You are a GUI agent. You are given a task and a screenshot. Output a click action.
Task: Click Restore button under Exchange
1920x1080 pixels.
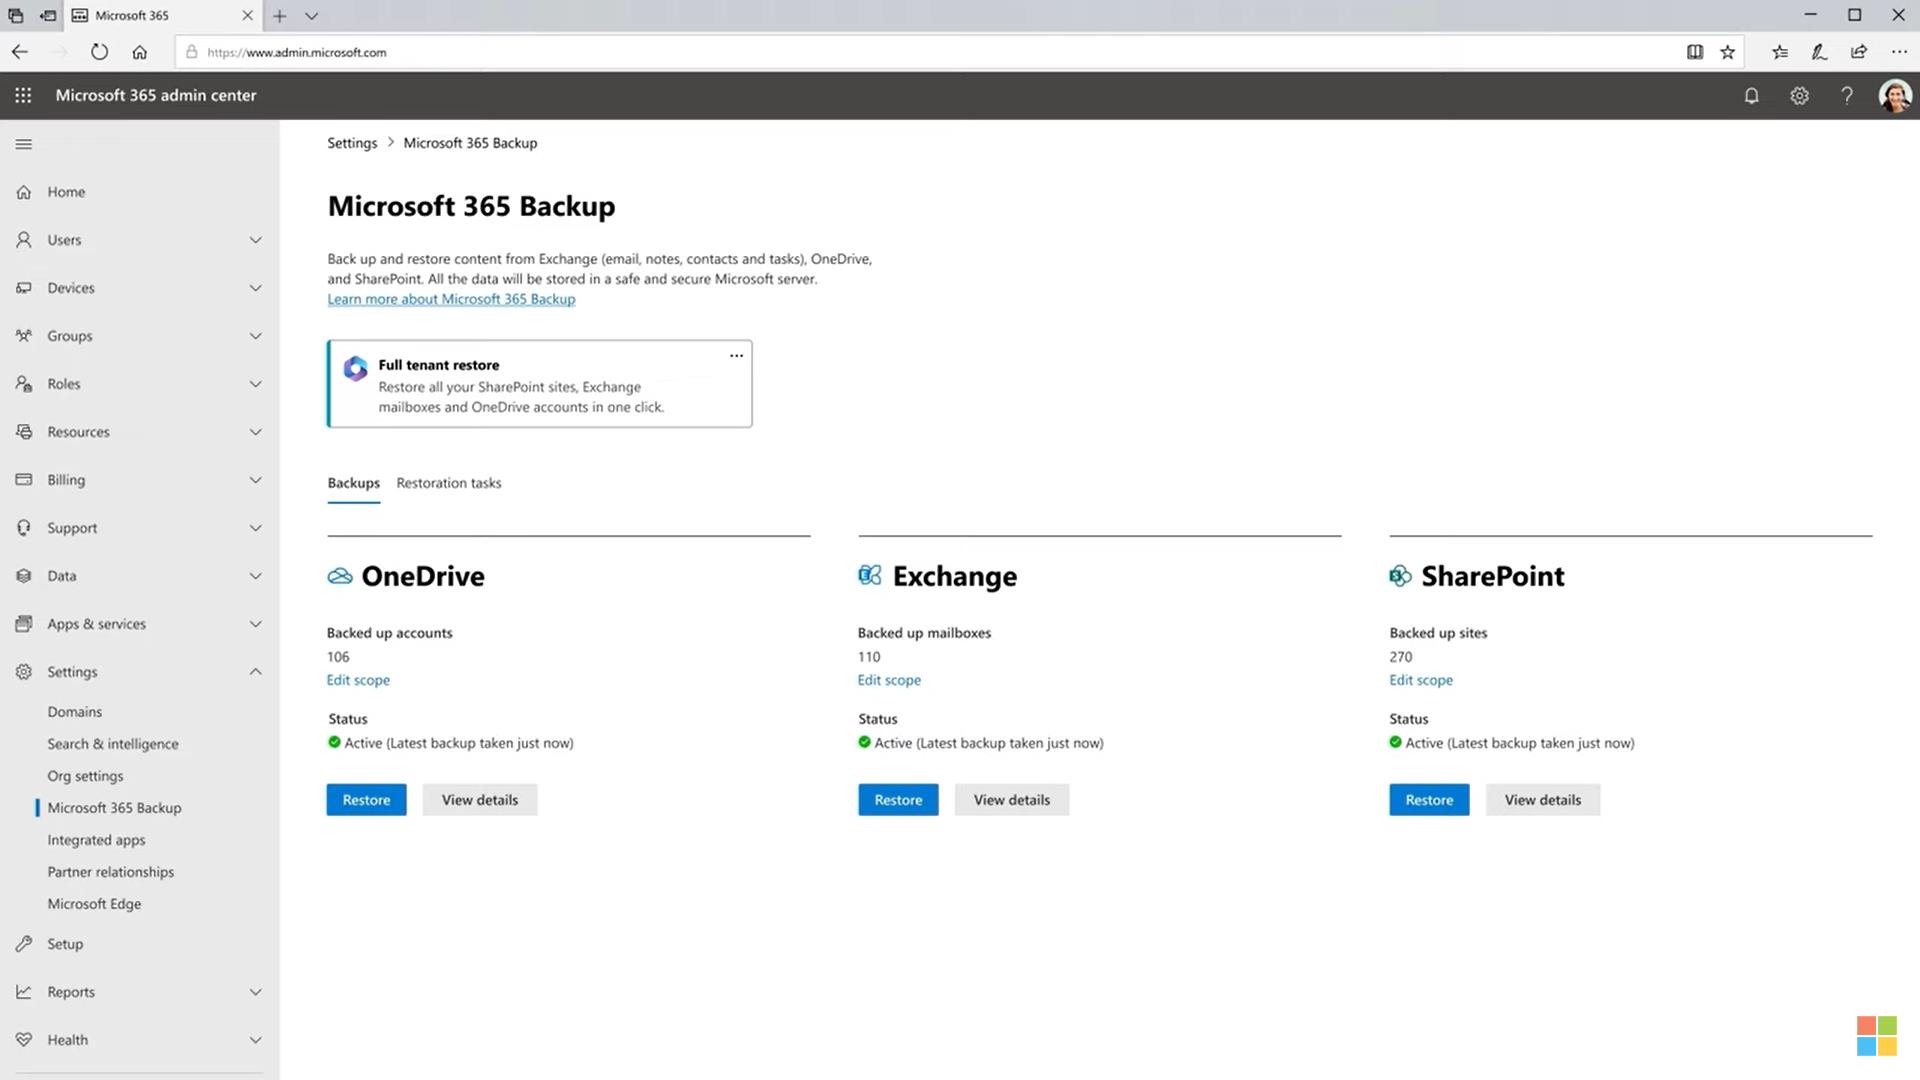pyautogui.click(x=897, y=800)
